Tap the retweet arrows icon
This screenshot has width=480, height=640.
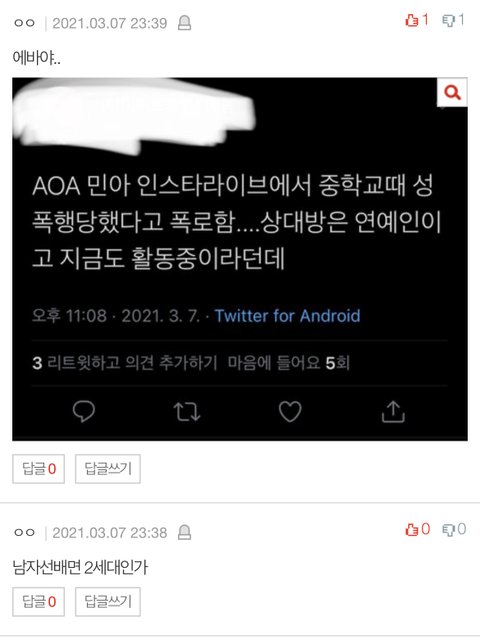coord(187,411)
